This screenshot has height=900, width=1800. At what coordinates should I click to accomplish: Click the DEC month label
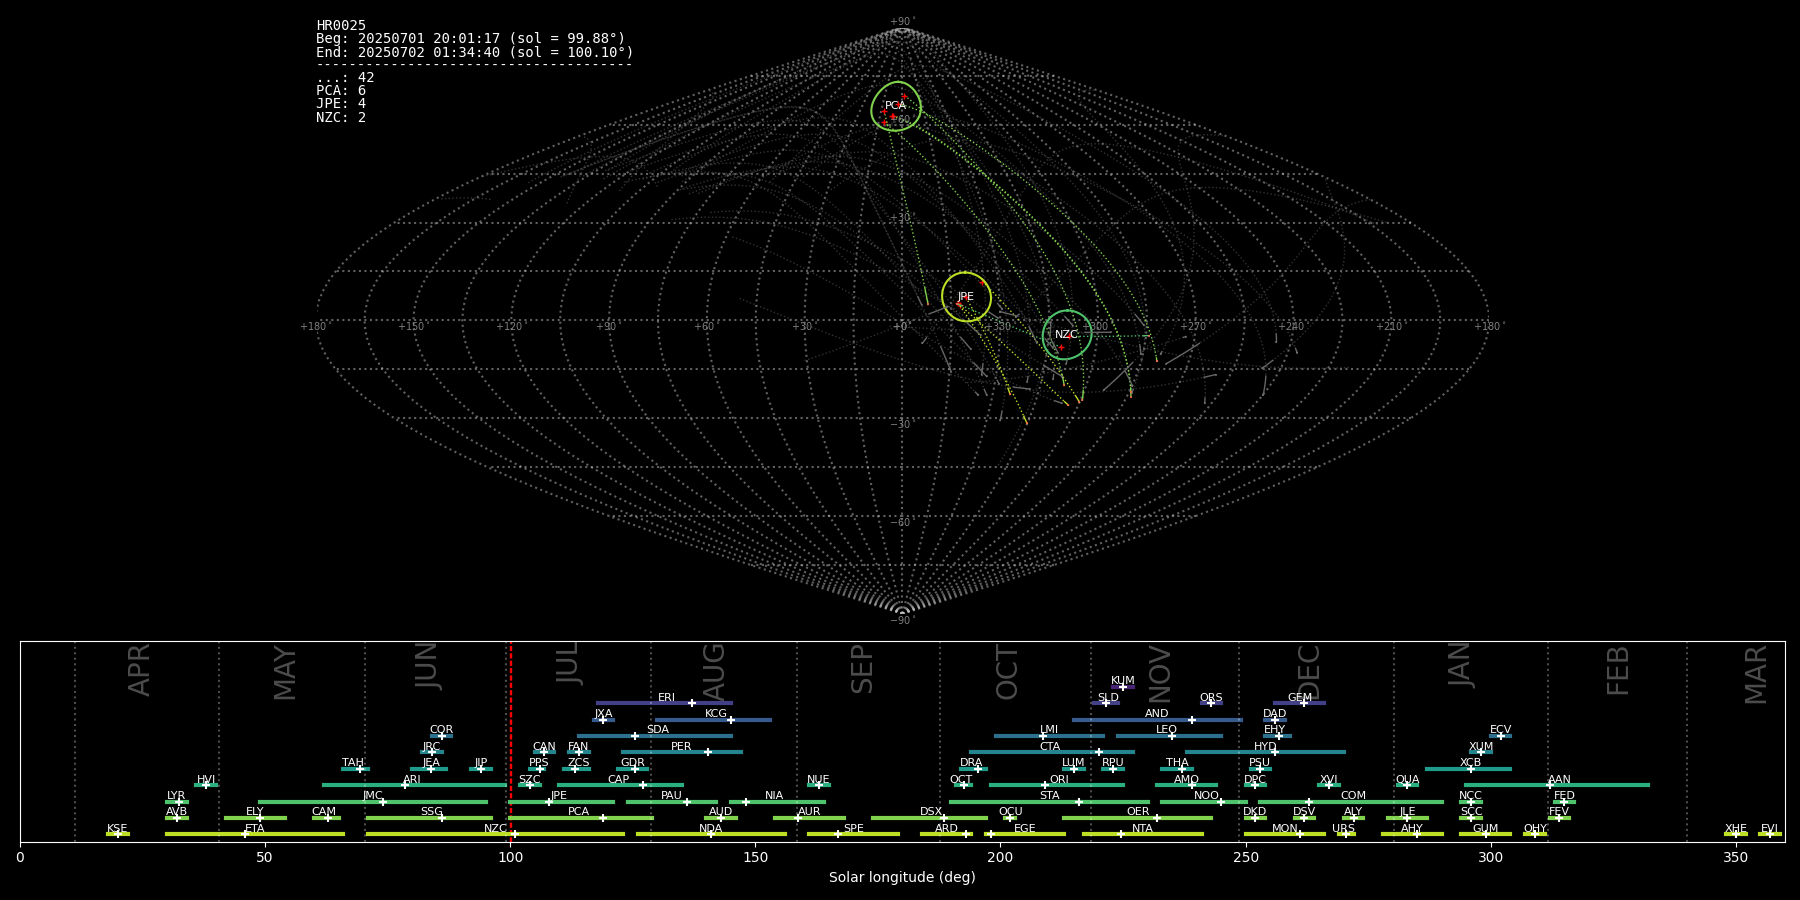[x=1308, y=672]
